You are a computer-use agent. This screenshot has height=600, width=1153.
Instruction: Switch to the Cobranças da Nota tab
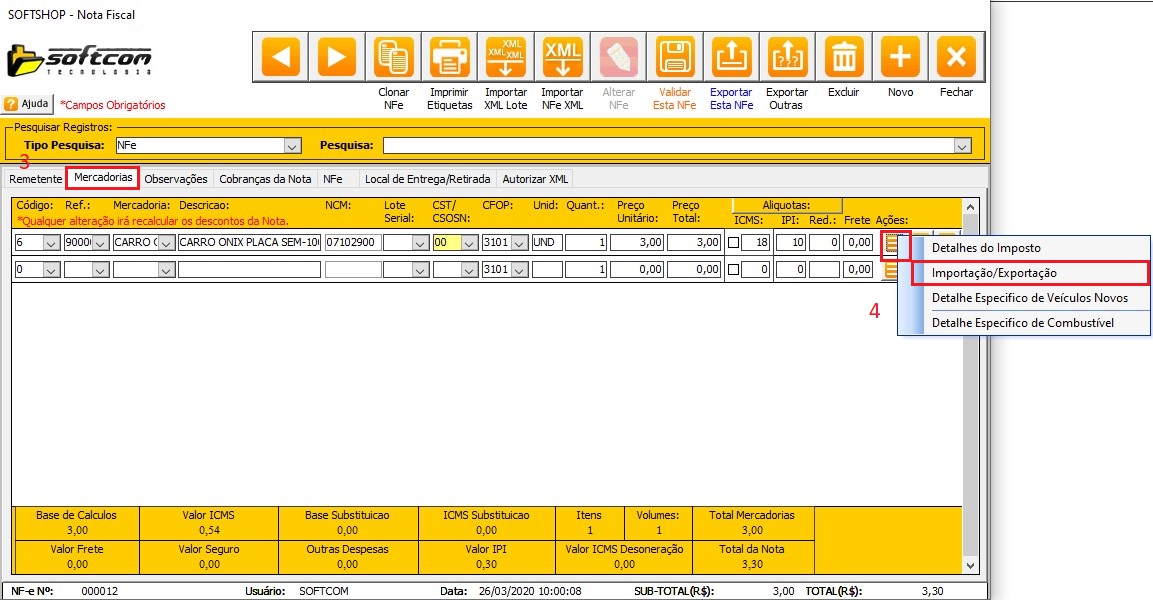[x=265, y=179]
